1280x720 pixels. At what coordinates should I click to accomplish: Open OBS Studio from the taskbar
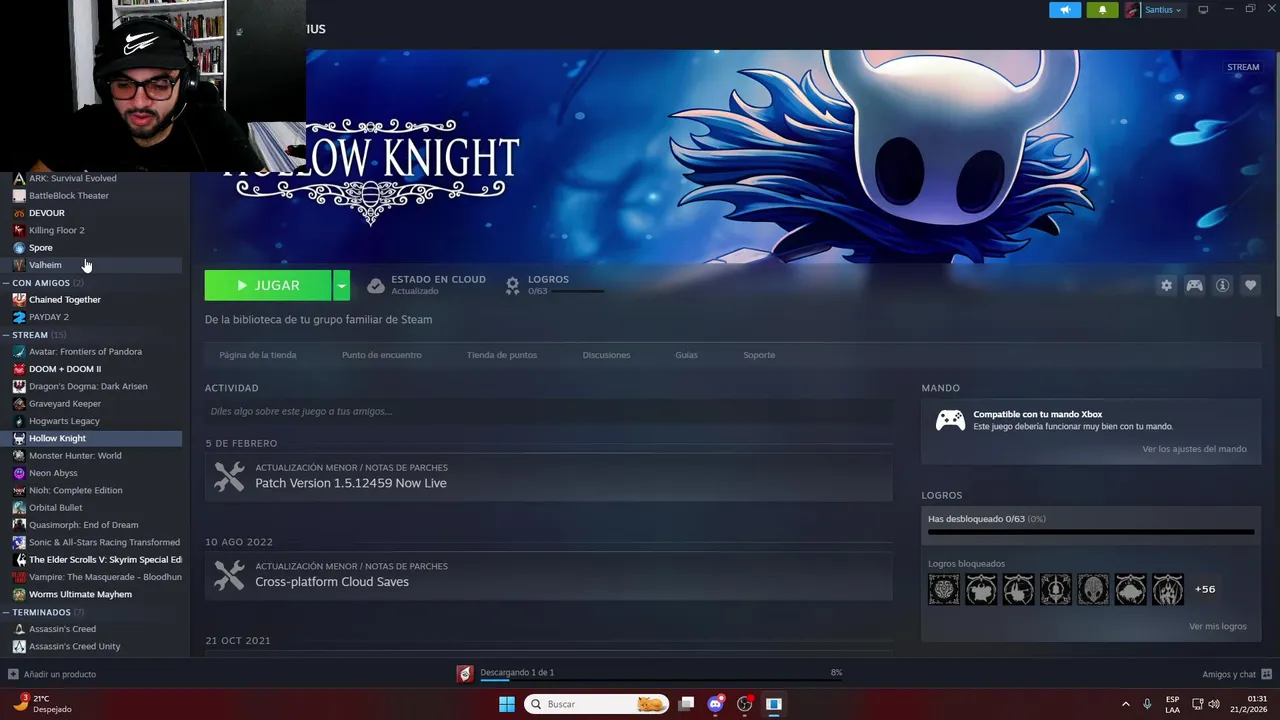(x=744, y=704)
